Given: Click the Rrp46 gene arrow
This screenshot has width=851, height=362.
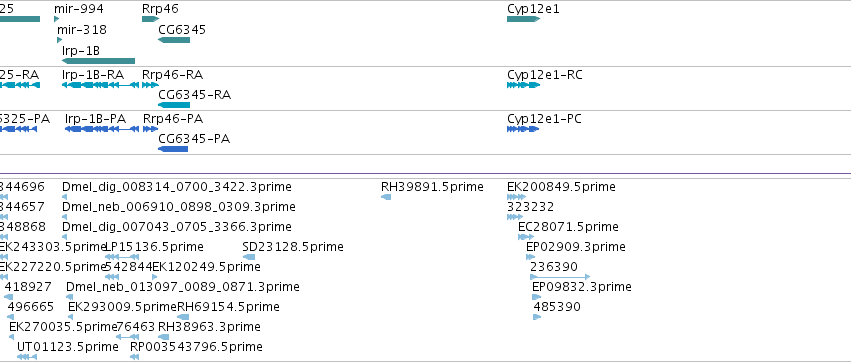Looking at the screenshot, I should click(150, 19).
